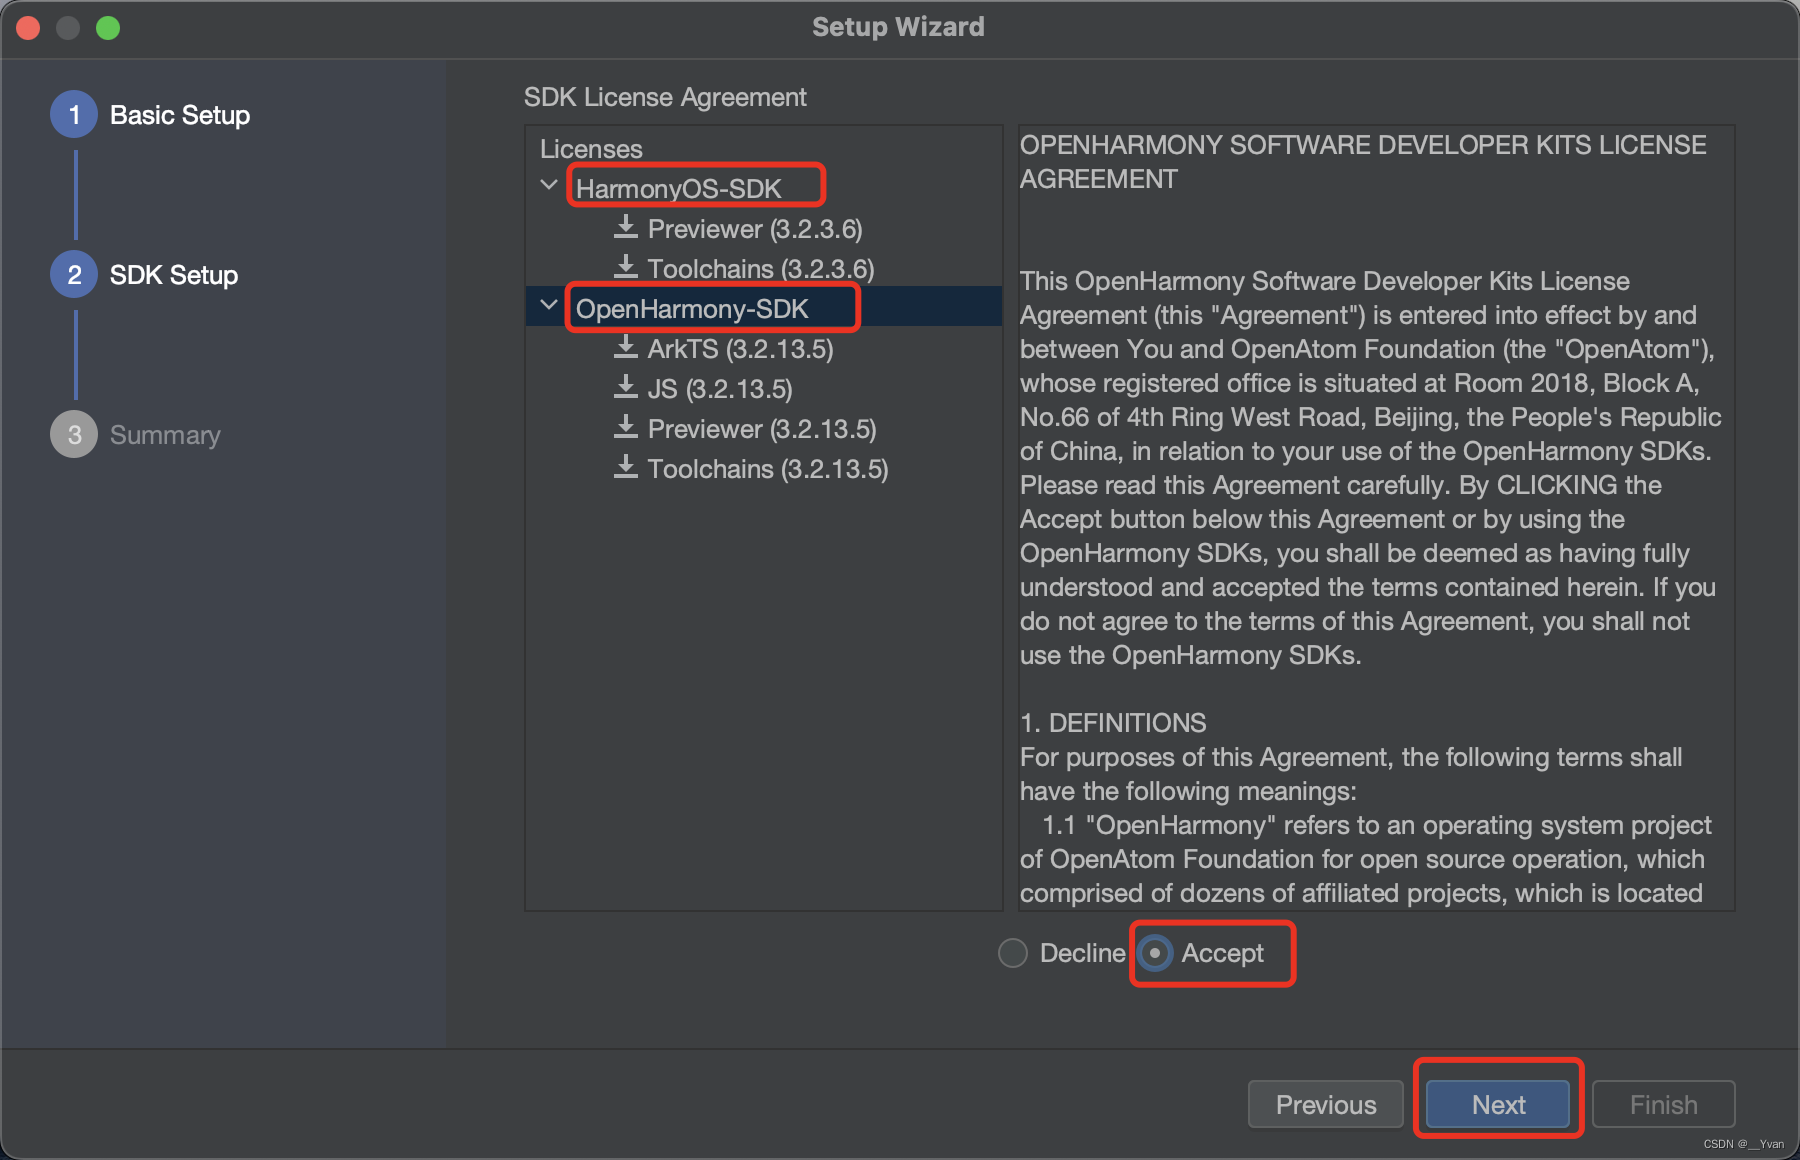Close the Setup Wizard window

[x=28, y=28]
